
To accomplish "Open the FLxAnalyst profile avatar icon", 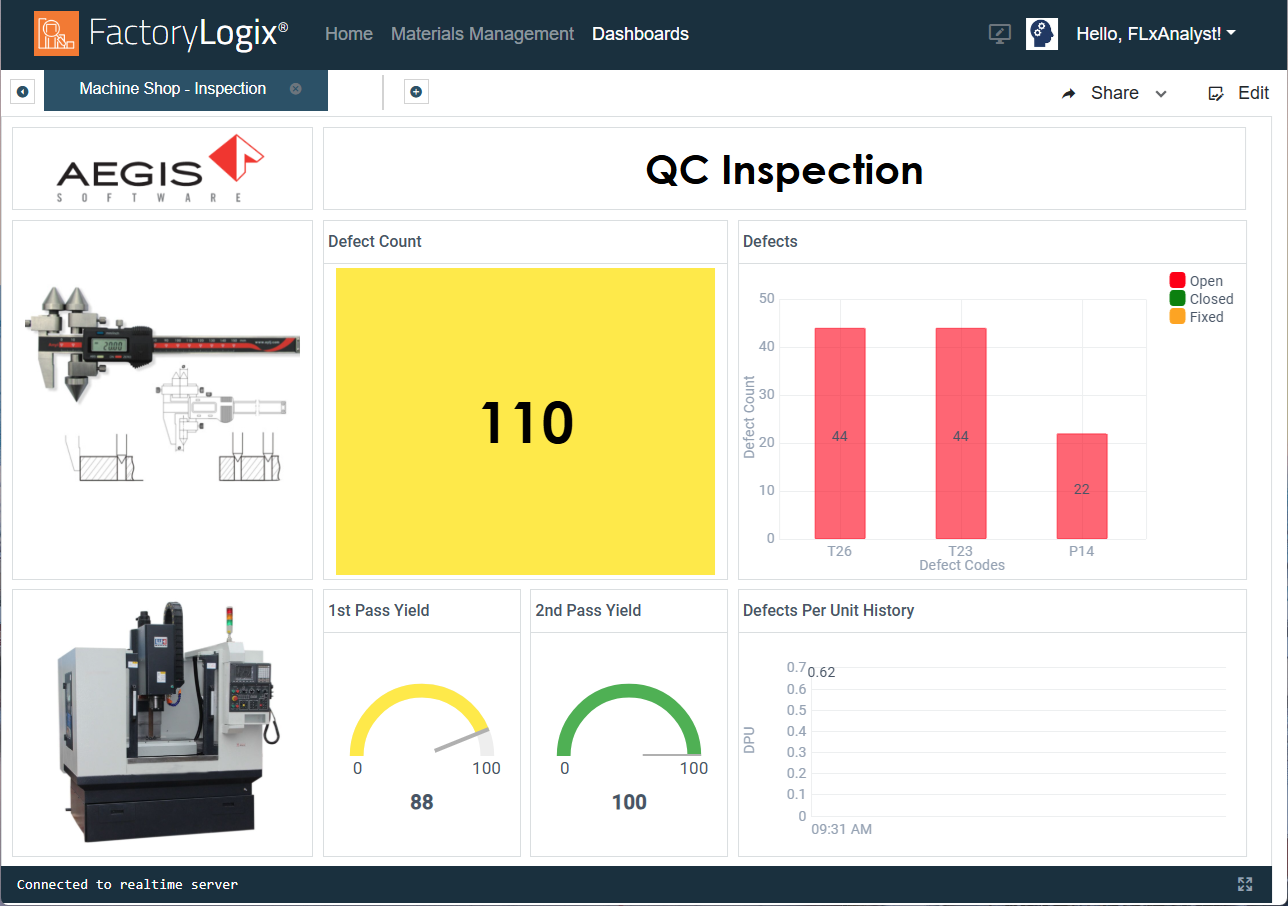I will [x=1042, y=33].
